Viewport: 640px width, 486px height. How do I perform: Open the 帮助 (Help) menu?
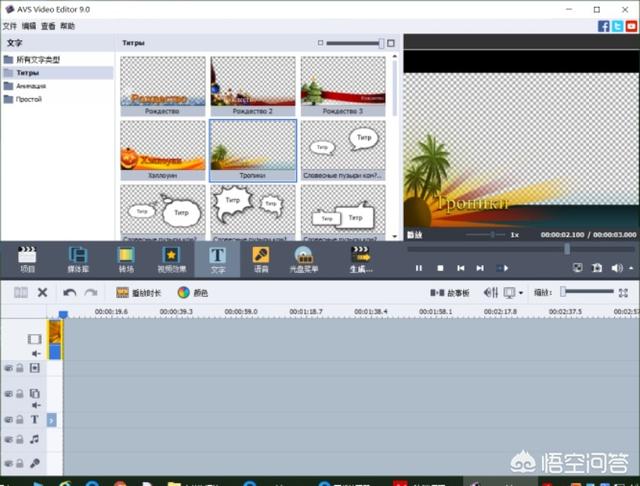67,25
